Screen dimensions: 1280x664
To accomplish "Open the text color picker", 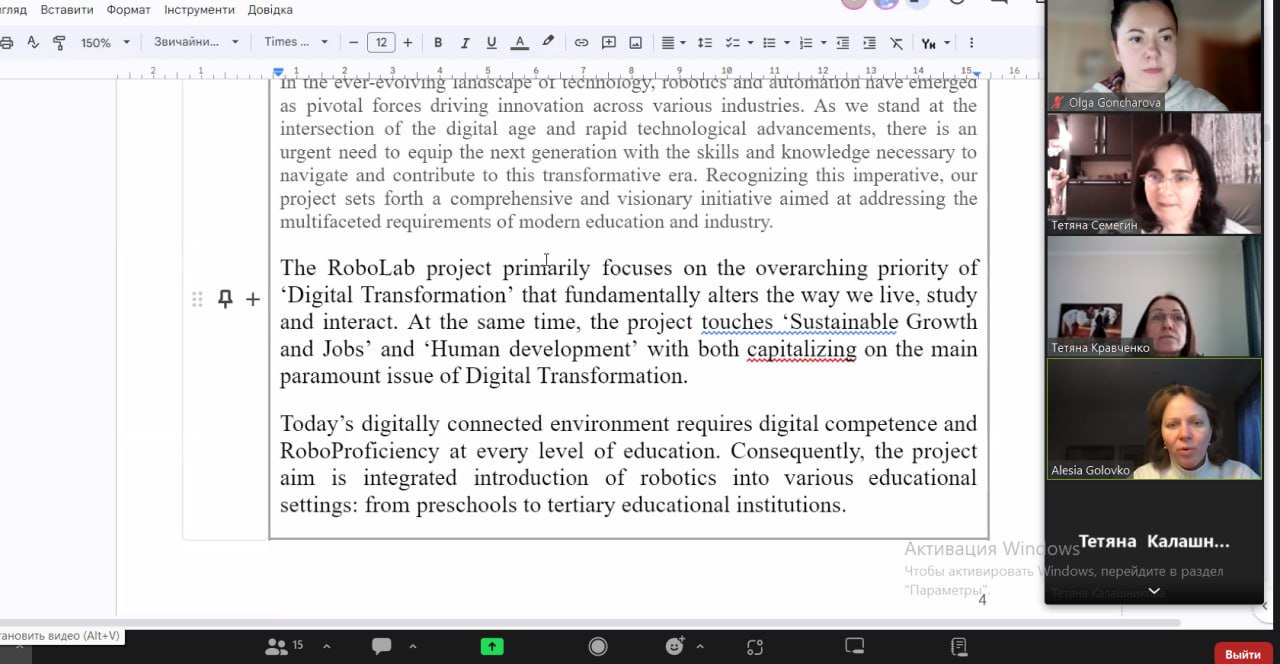I will coord(519,42).
